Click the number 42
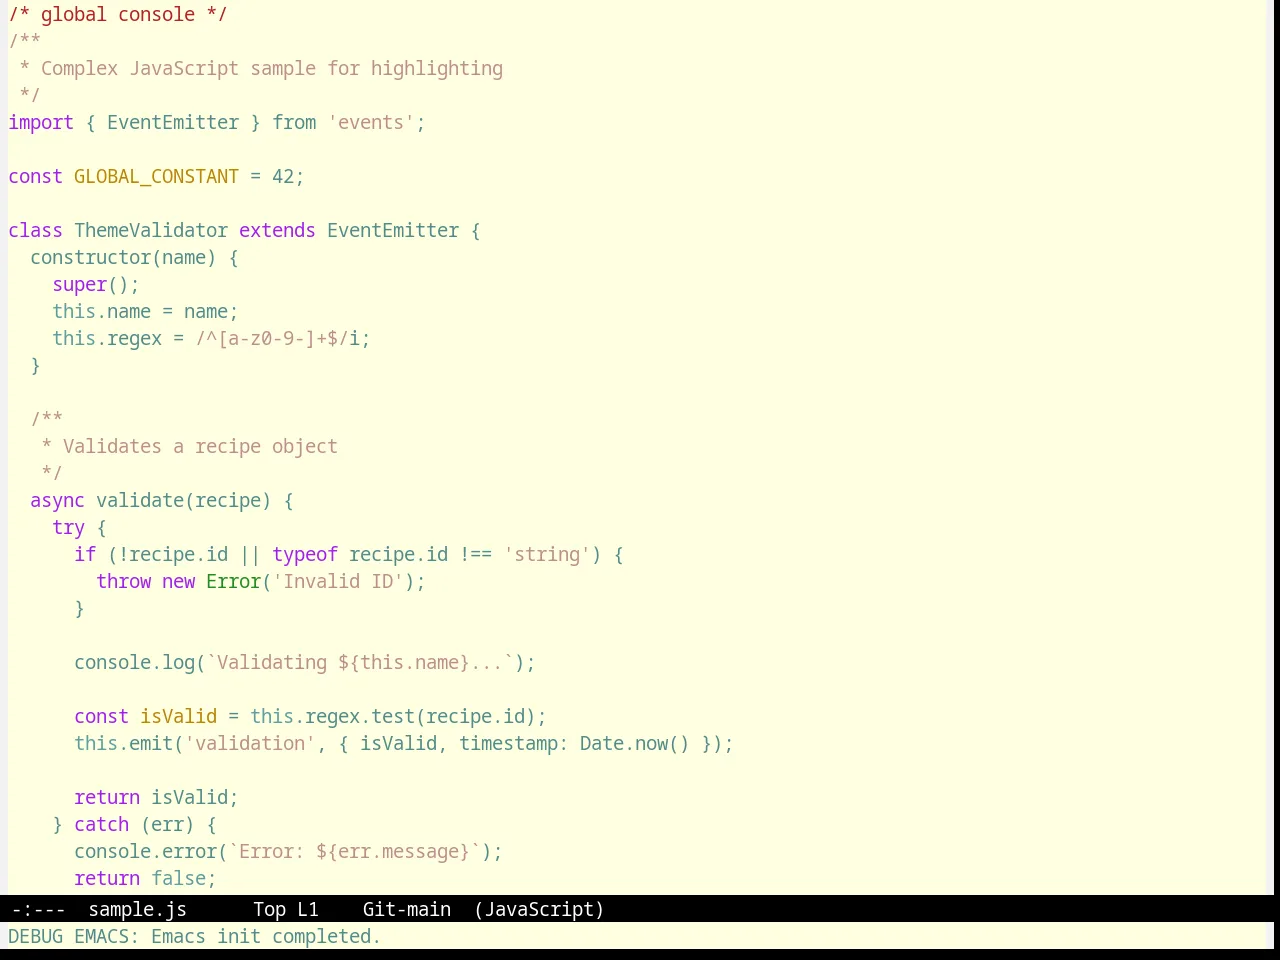The image size is (1280, 960). pos(283,176)
